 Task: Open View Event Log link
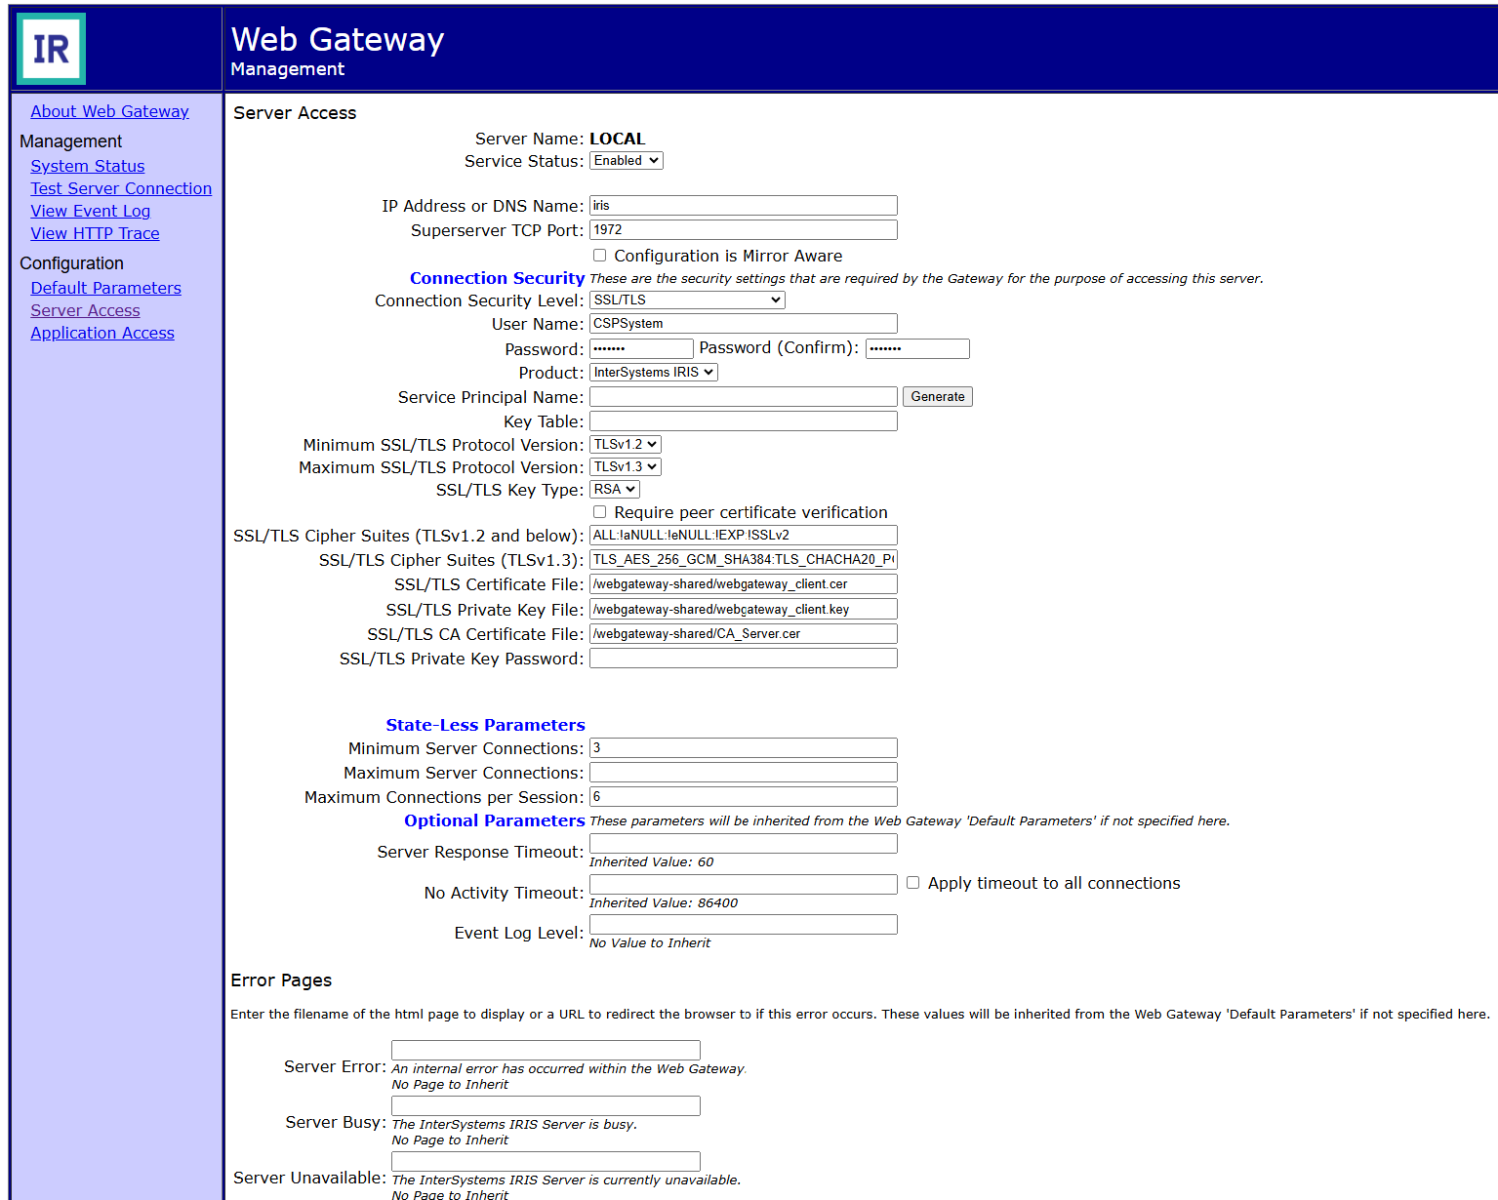pos(90,211)
